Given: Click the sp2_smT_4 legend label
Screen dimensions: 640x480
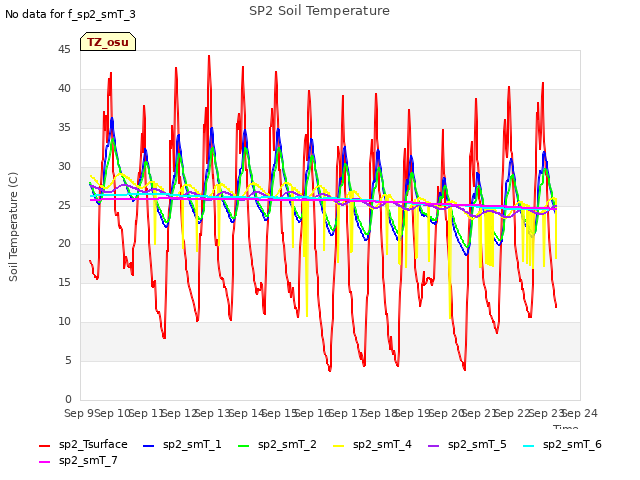Looking at the screenshot, I should pos(382,444).
